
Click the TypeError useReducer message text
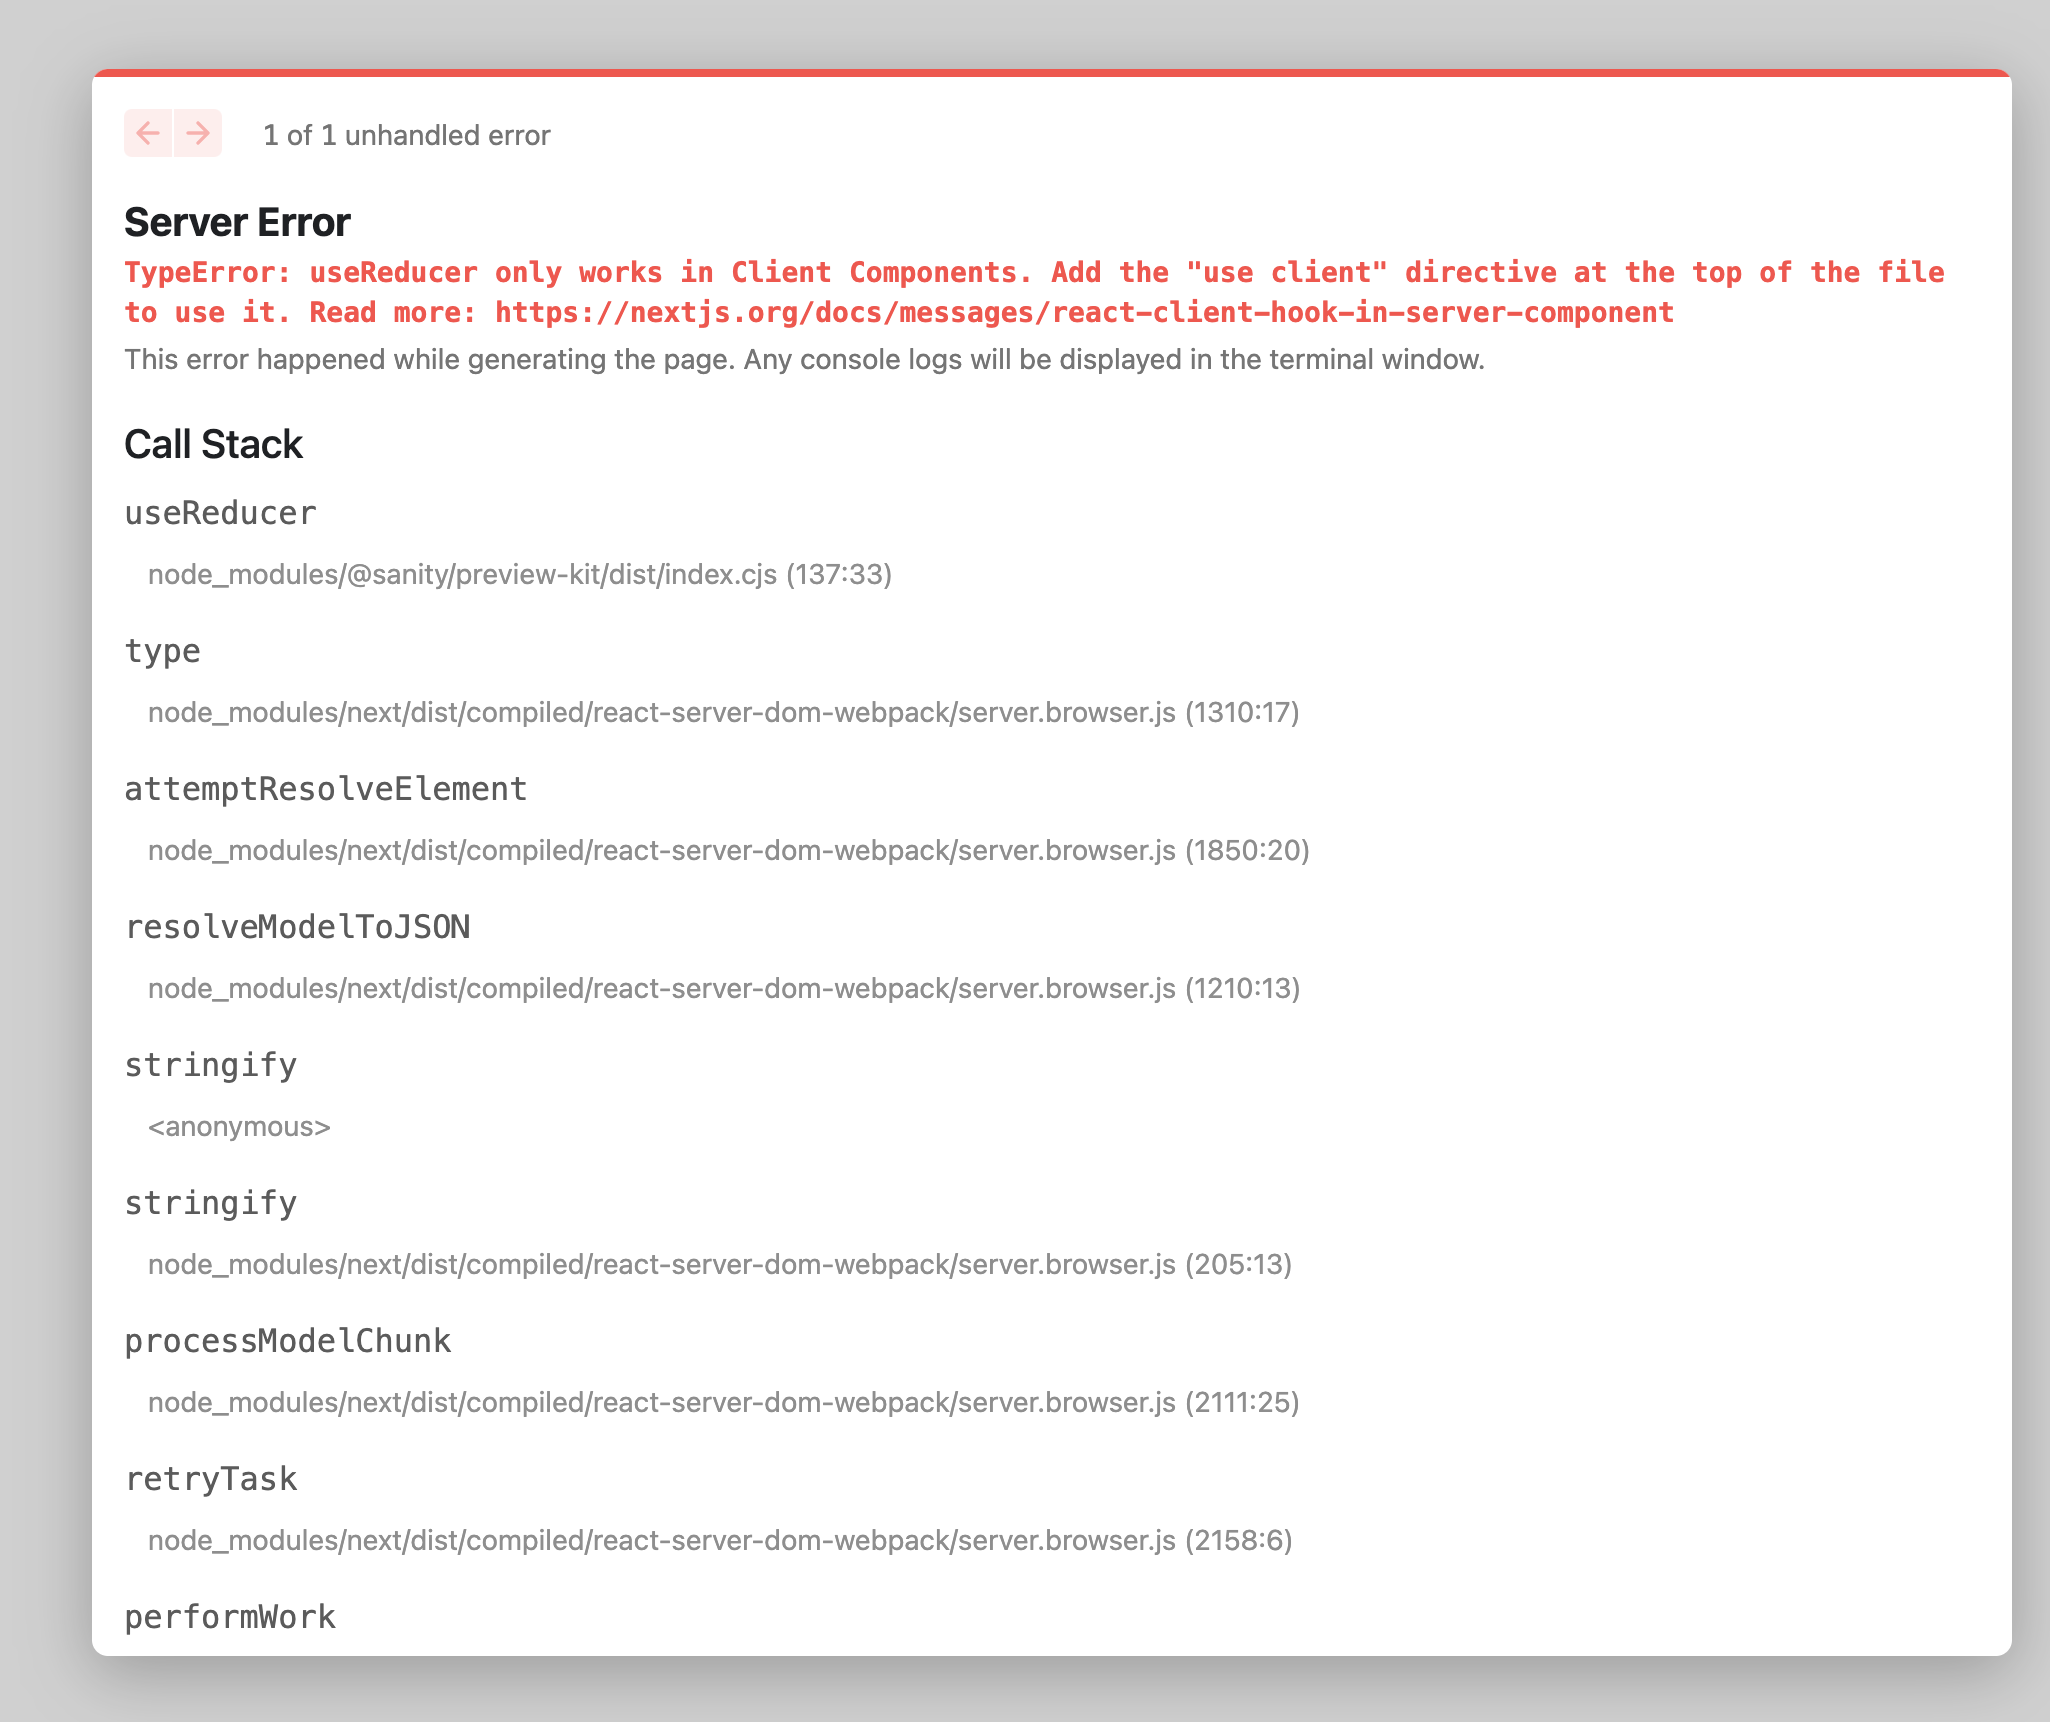click(1034, 292)
